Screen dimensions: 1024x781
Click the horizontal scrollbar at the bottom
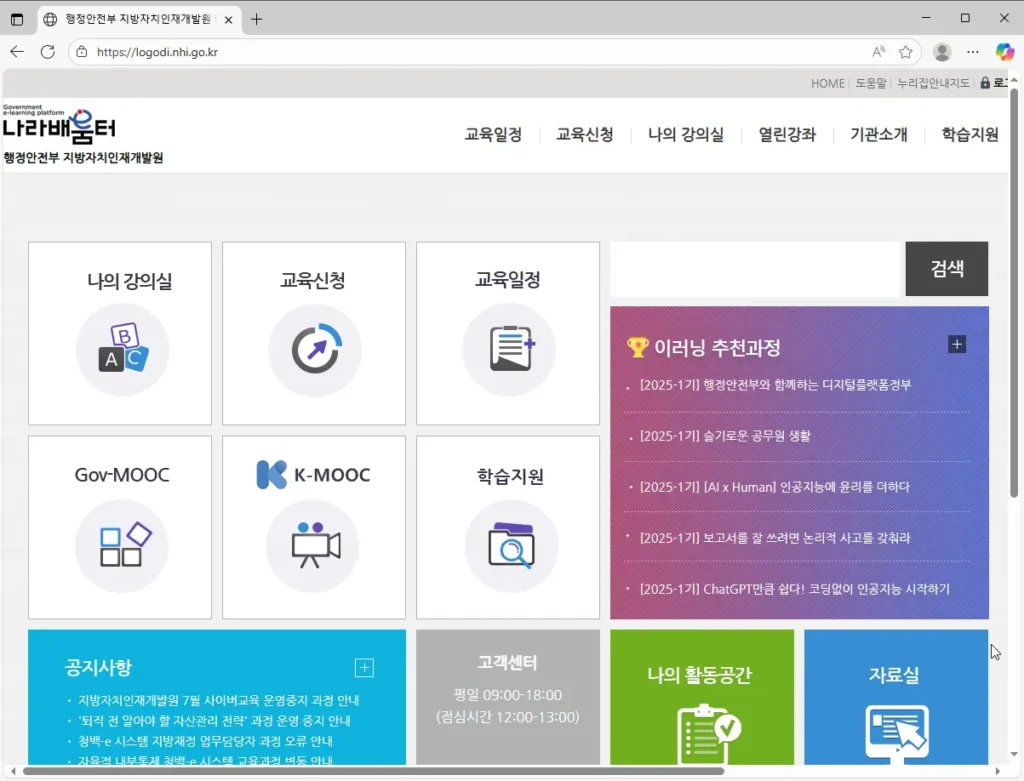370,771
